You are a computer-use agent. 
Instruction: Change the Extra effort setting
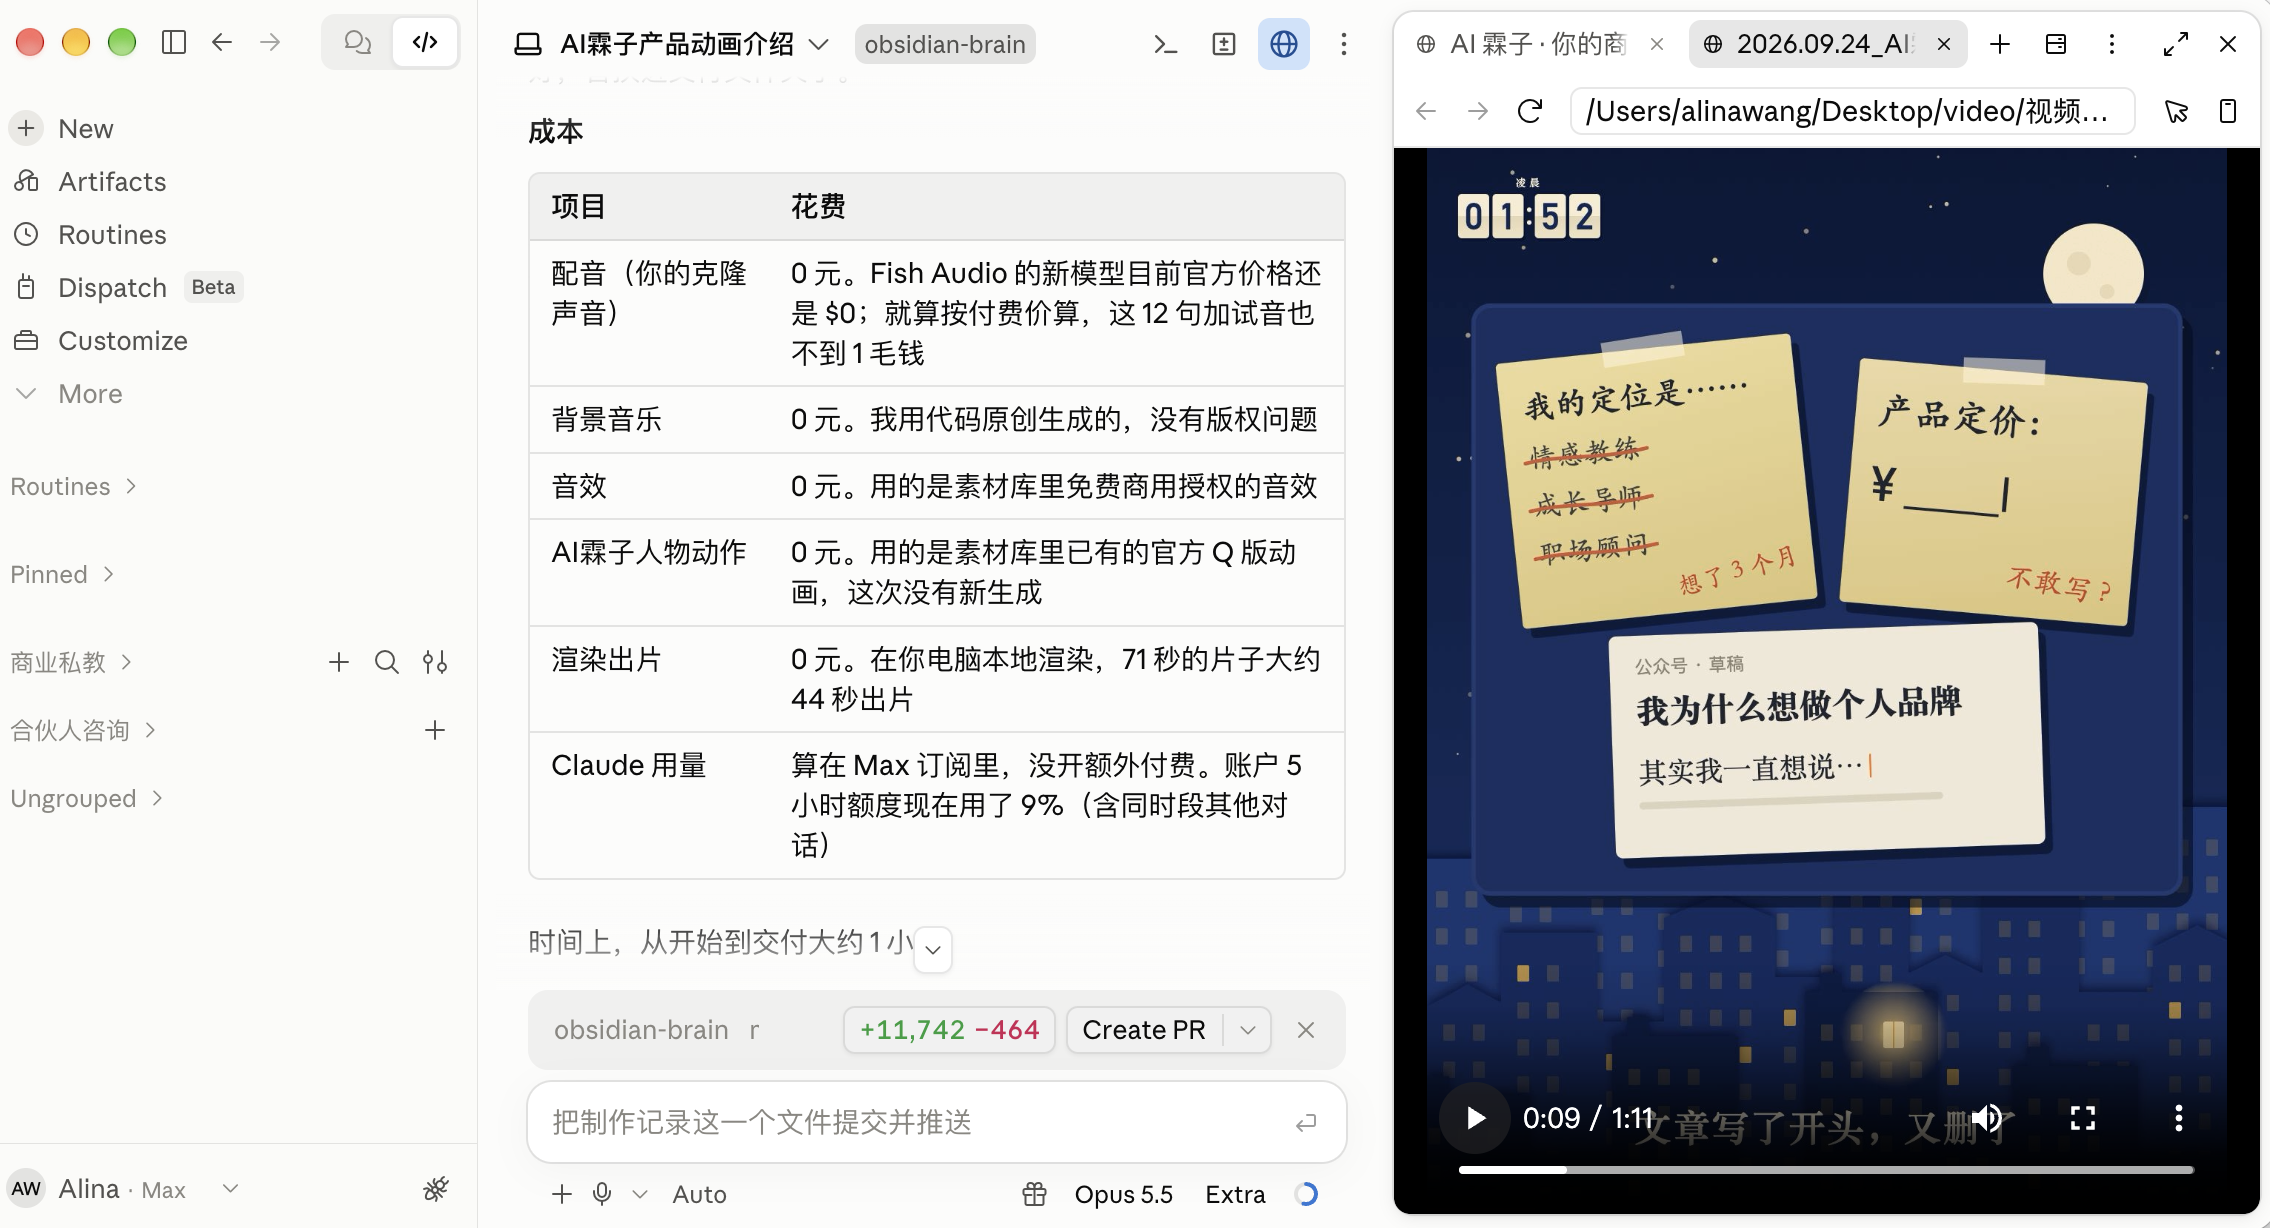(x=1235, y=1193)
